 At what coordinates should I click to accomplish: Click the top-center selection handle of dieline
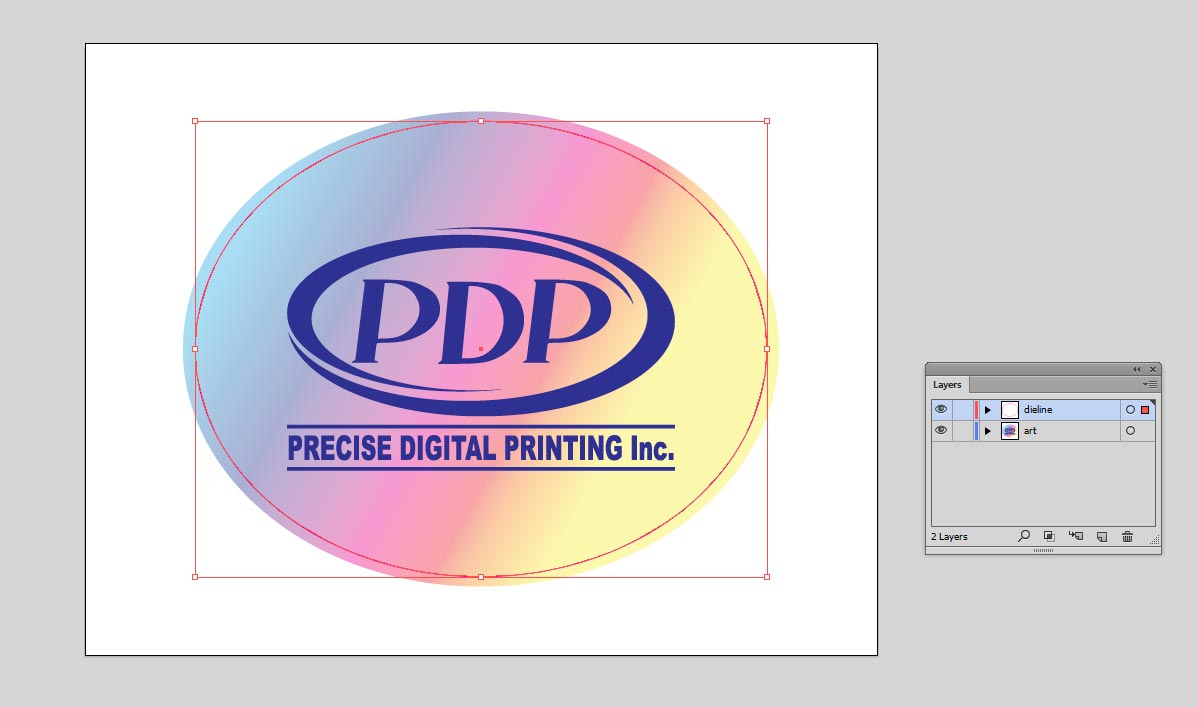(x=481, y=121)
